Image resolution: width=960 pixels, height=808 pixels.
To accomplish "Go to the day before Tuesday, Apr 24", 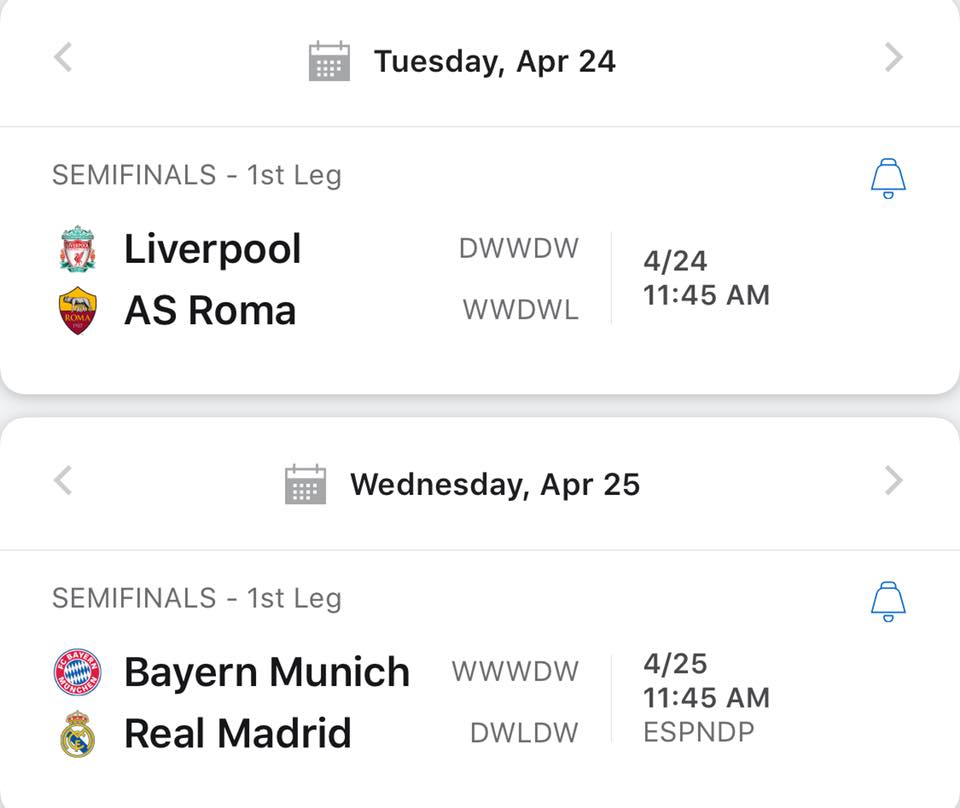I will click(63, 57).
